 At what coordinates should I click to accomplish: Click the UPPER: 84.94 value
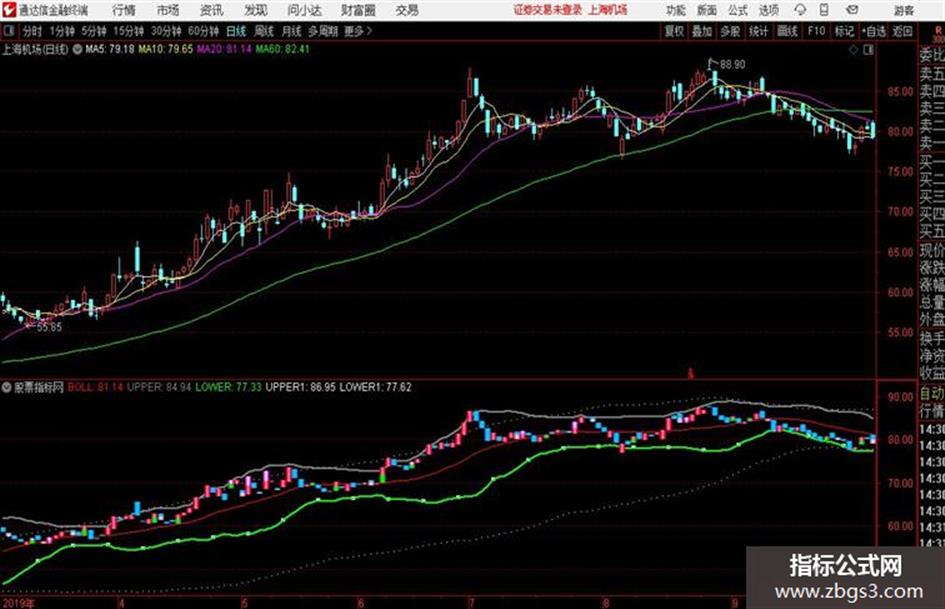coord(159,387)
